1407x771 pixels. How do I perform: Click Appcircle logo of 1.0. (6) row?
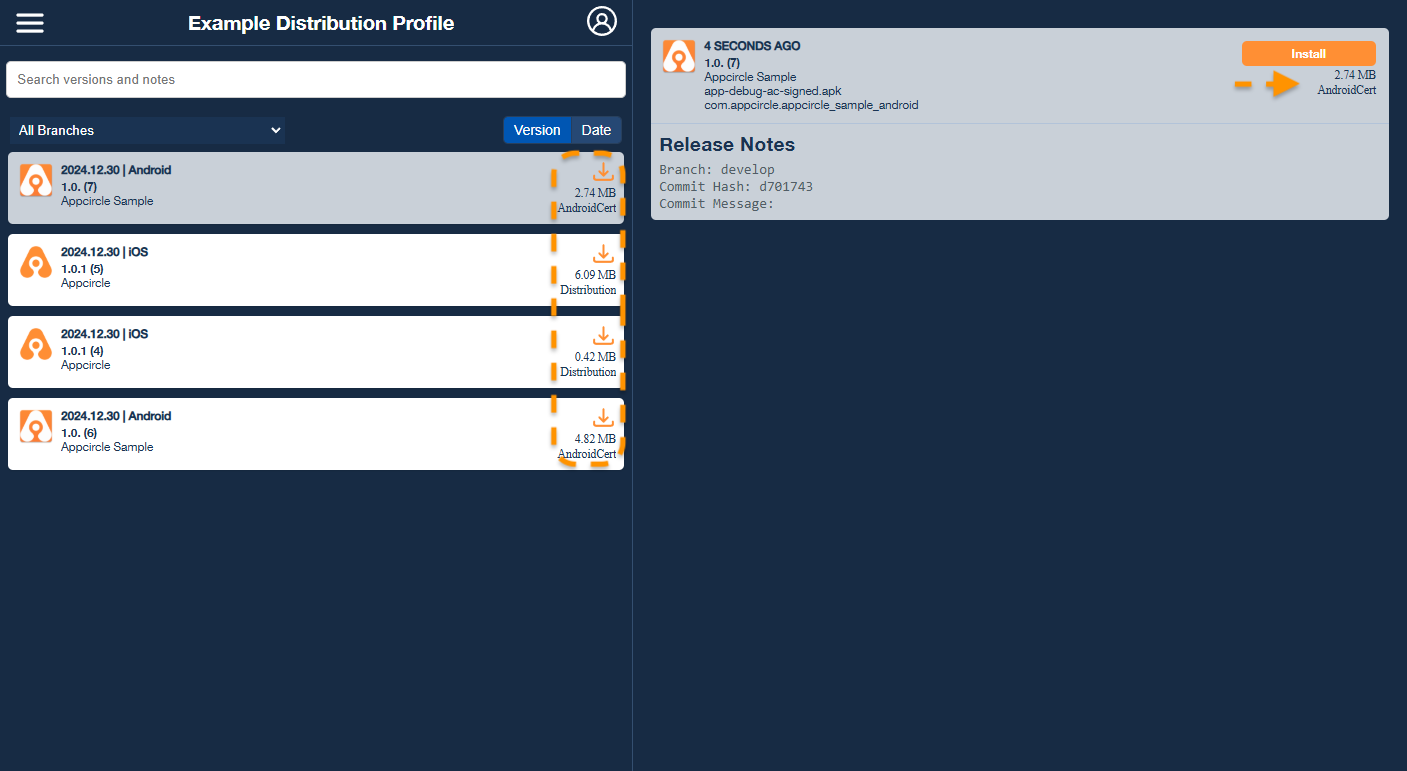[36, 426]
